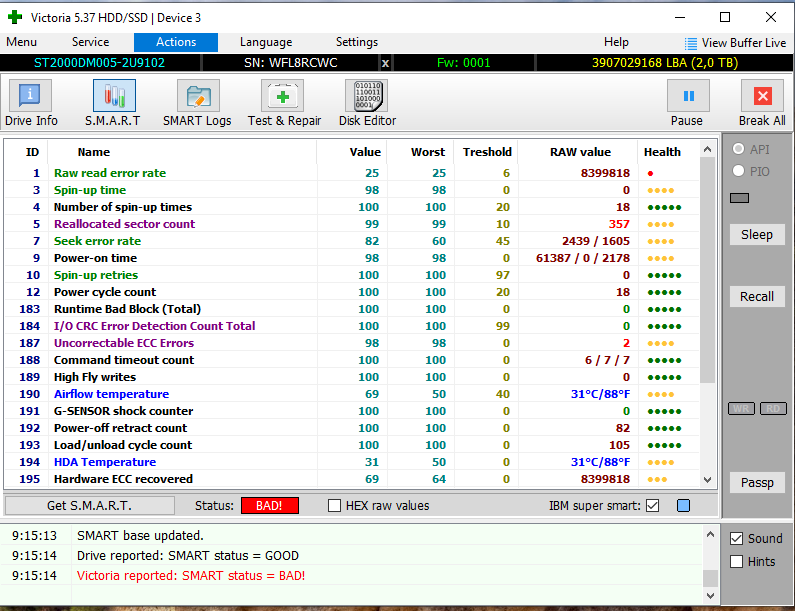This screenshot has height=611, width=795.
Task: Click the Break All icon
Action: [762, 103]
